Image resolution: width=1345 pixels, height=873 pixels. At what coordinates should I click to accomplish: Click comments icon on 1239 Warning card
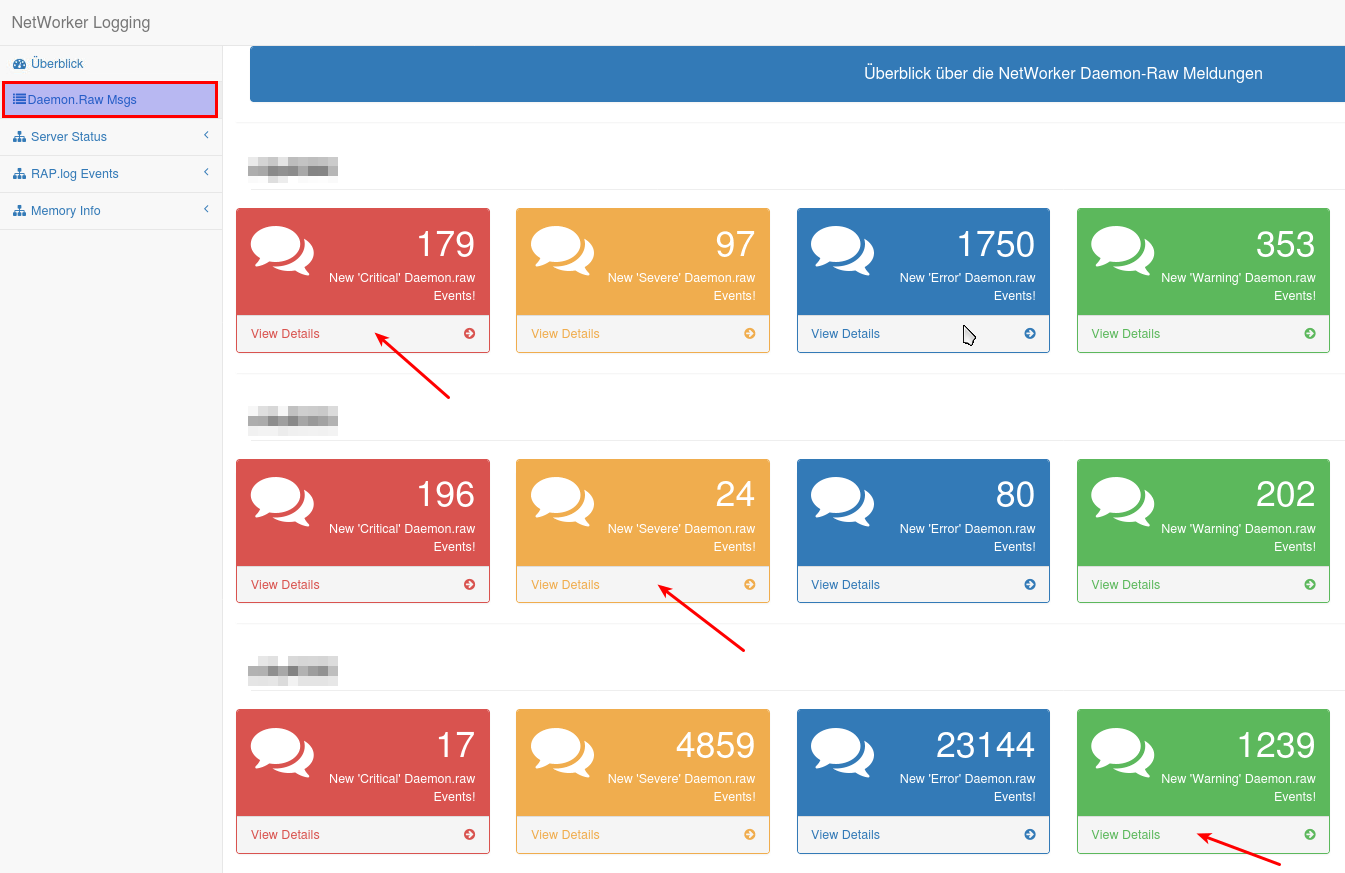tap(1122, 751)
